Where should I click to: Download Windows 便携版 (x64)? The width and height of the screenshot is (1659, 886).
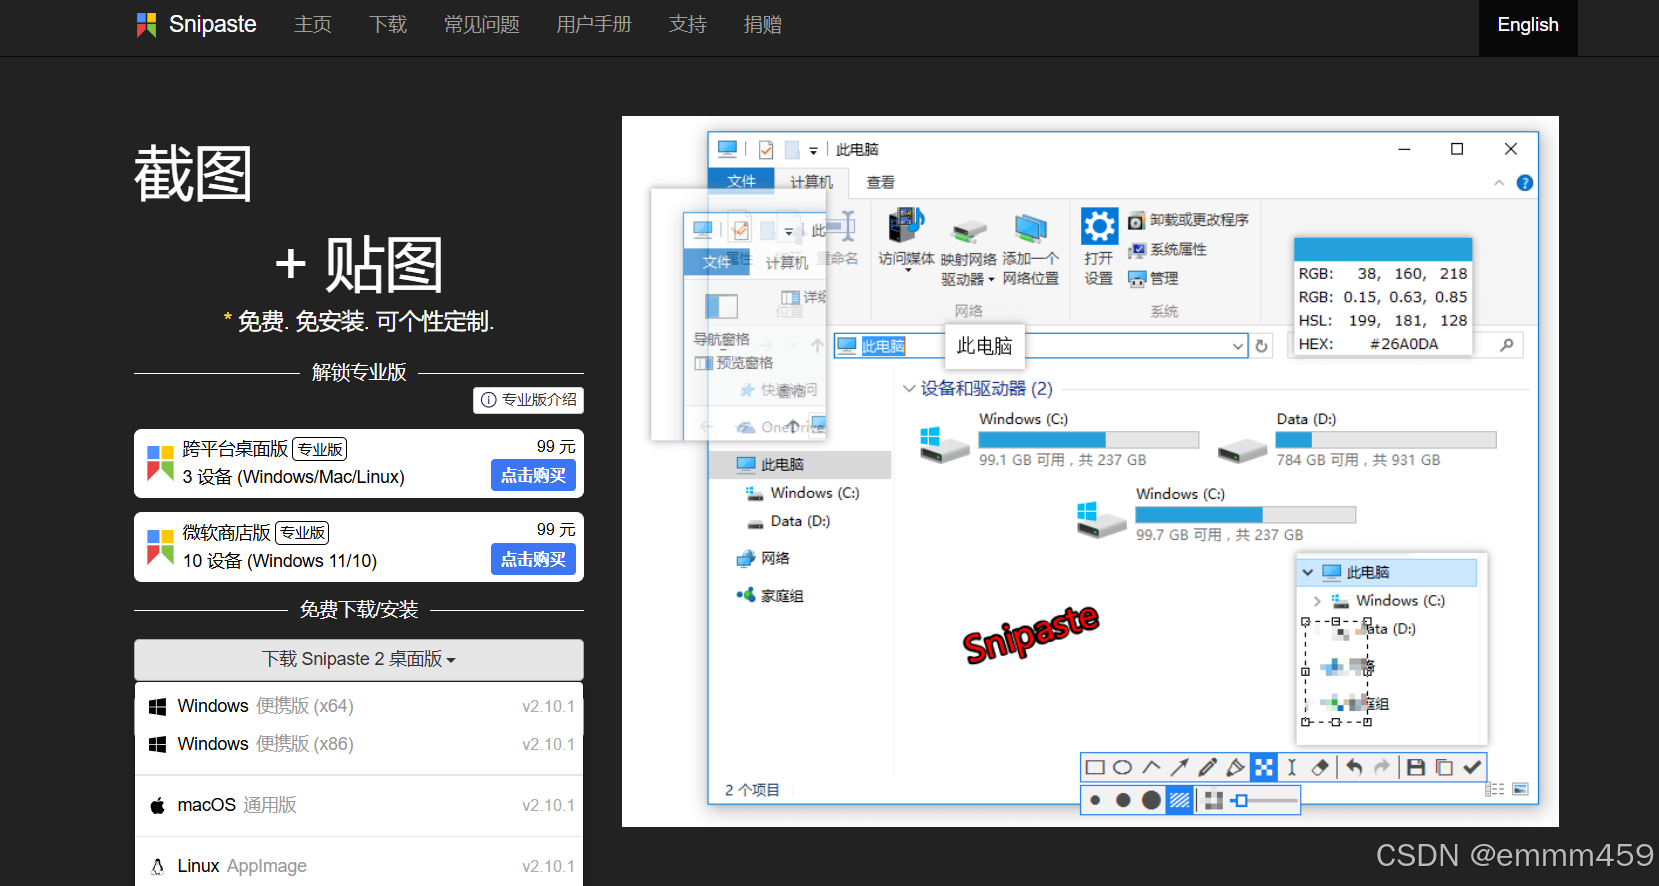click(359, 706)
